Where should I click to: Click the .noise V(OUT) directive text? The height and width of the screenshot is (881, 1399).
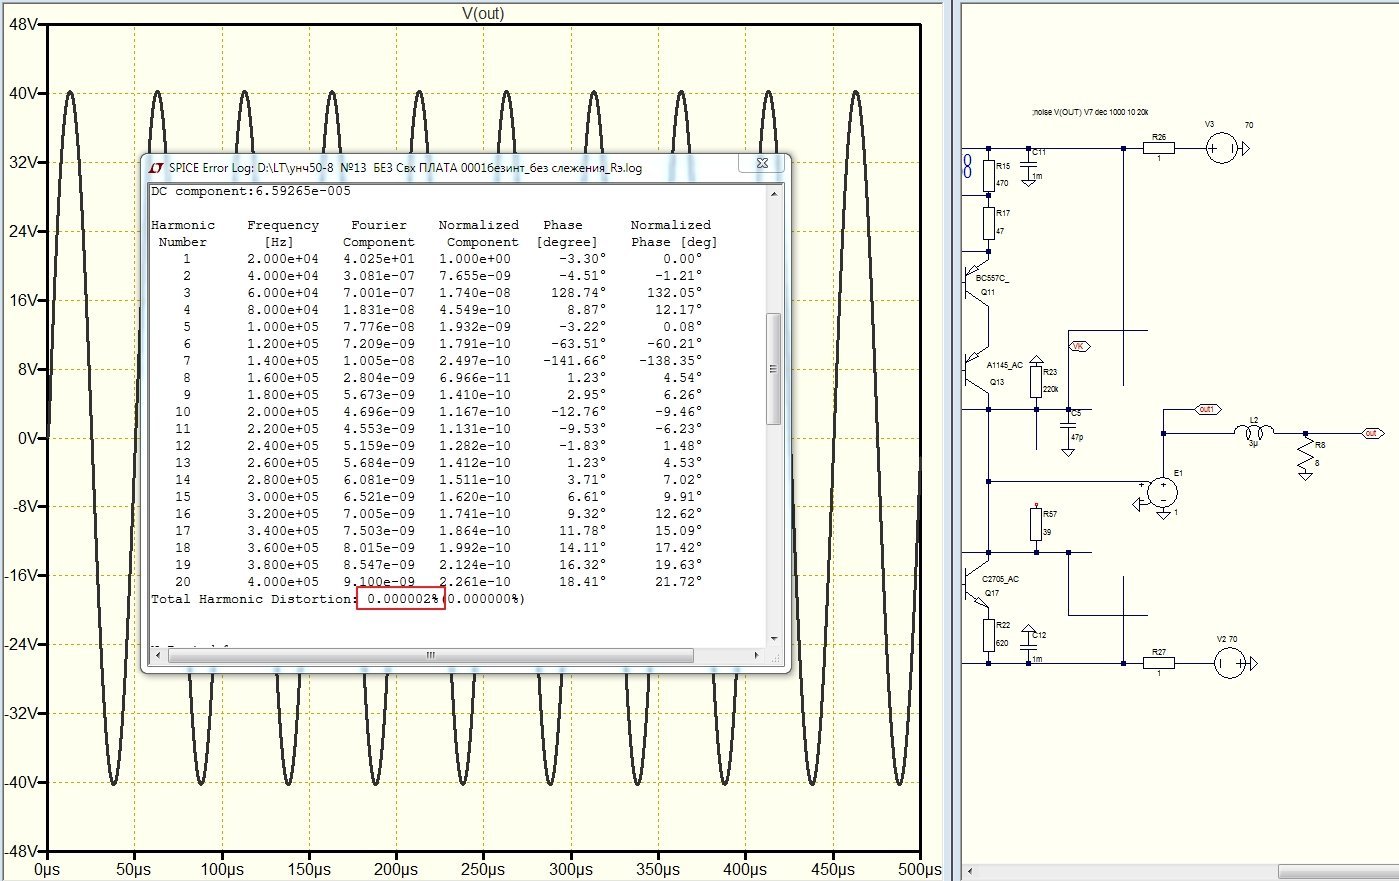1090,113
